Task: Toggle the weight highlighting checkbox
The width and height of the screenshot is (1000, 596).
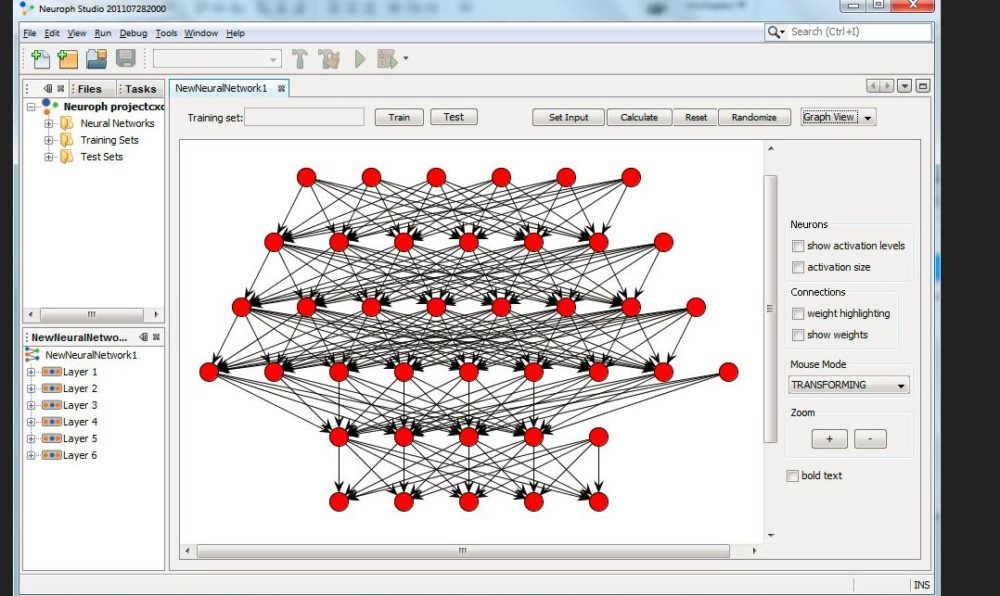Action: coord(798,314)
